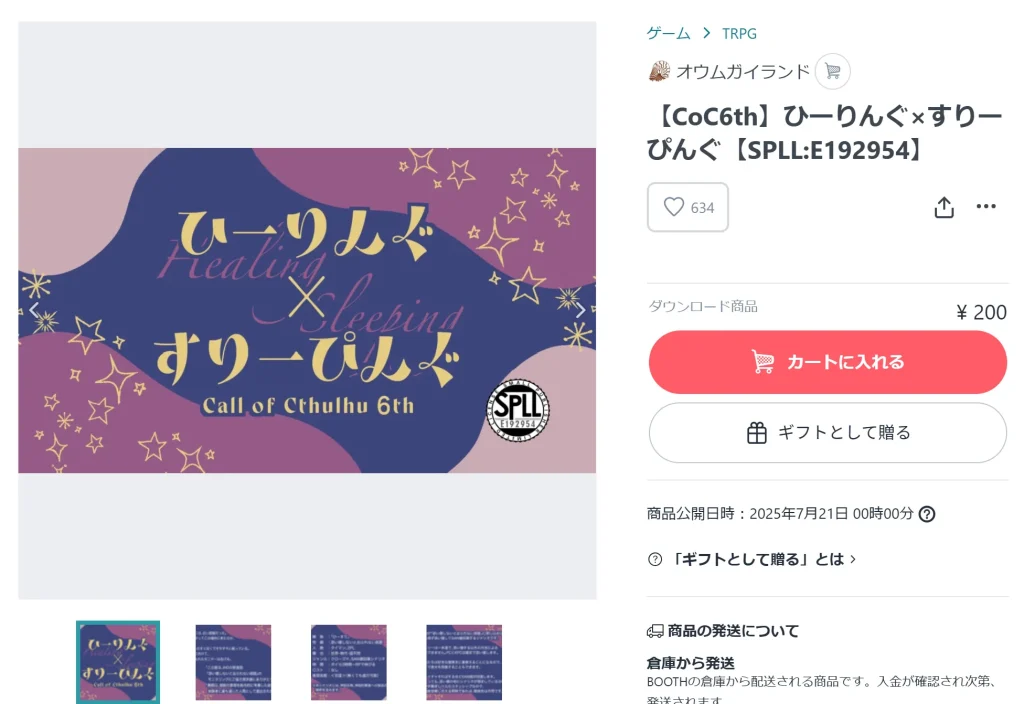Click the オウムガイランド shop avatar icon
Image resolution: width=1024 pixels, height=704 pixels.
(659, 71)
